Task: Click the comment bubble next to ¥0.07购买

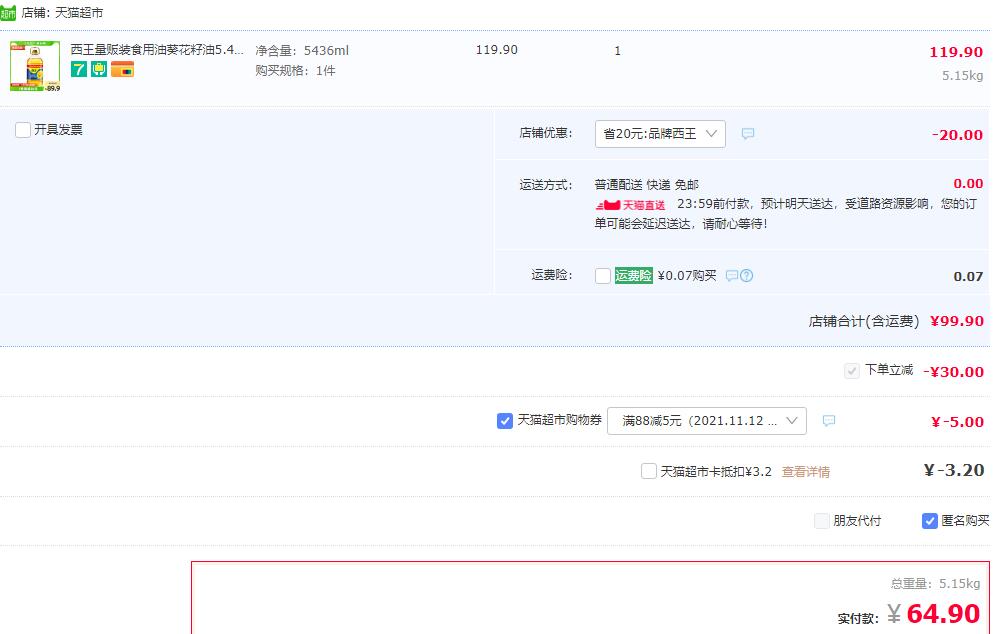Action: tap(732, 276)
